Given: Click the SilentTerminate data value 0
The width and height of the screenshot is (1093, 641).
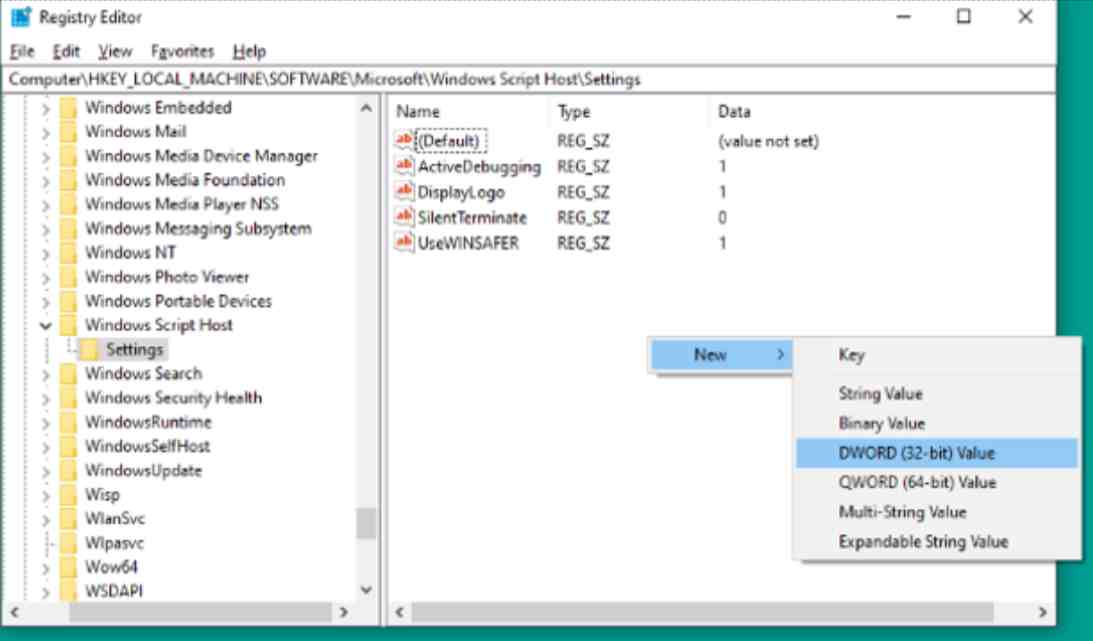Looking at the screenshot, I should click(722, 217).
